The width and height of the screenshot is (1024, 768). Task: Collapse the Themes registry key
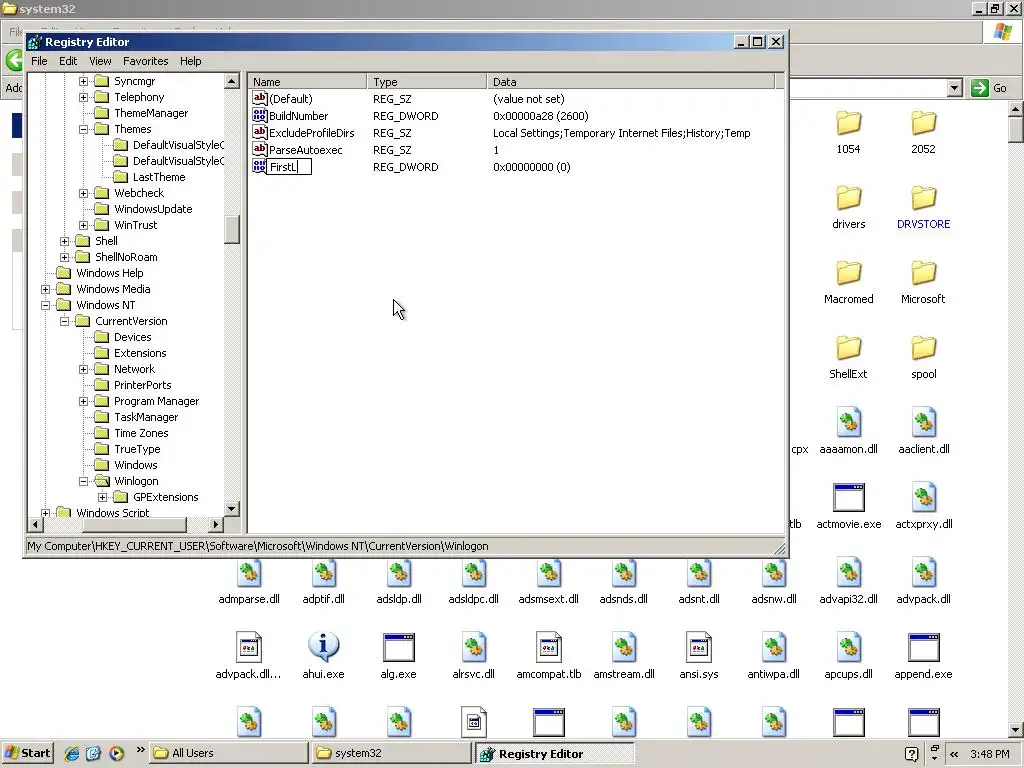84,129
